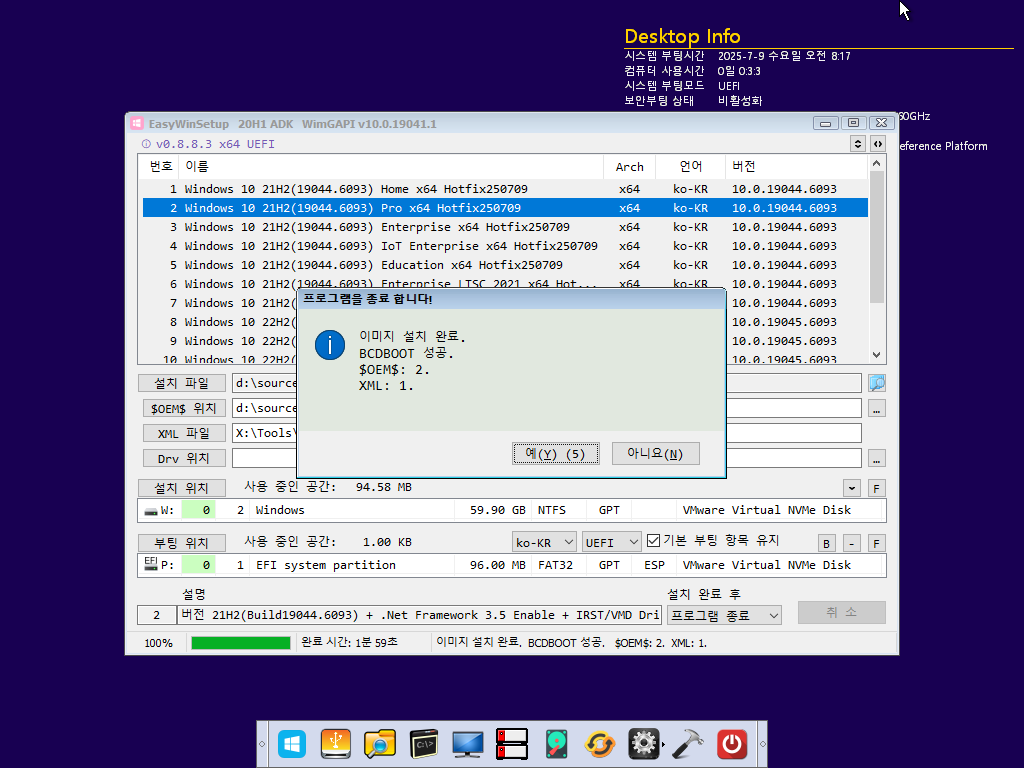
Task: Click the 아니오(N) button in dialog
Action: pyautogui.click(x=656, y=453)
